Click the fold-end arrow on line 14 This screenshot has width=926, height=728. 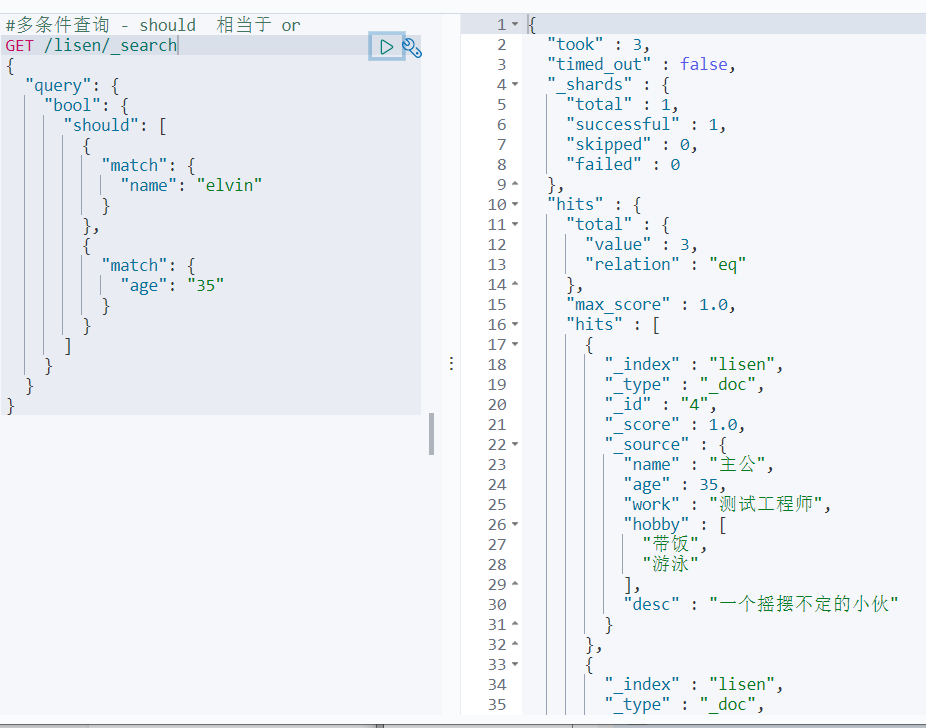[x=515, y=284]
